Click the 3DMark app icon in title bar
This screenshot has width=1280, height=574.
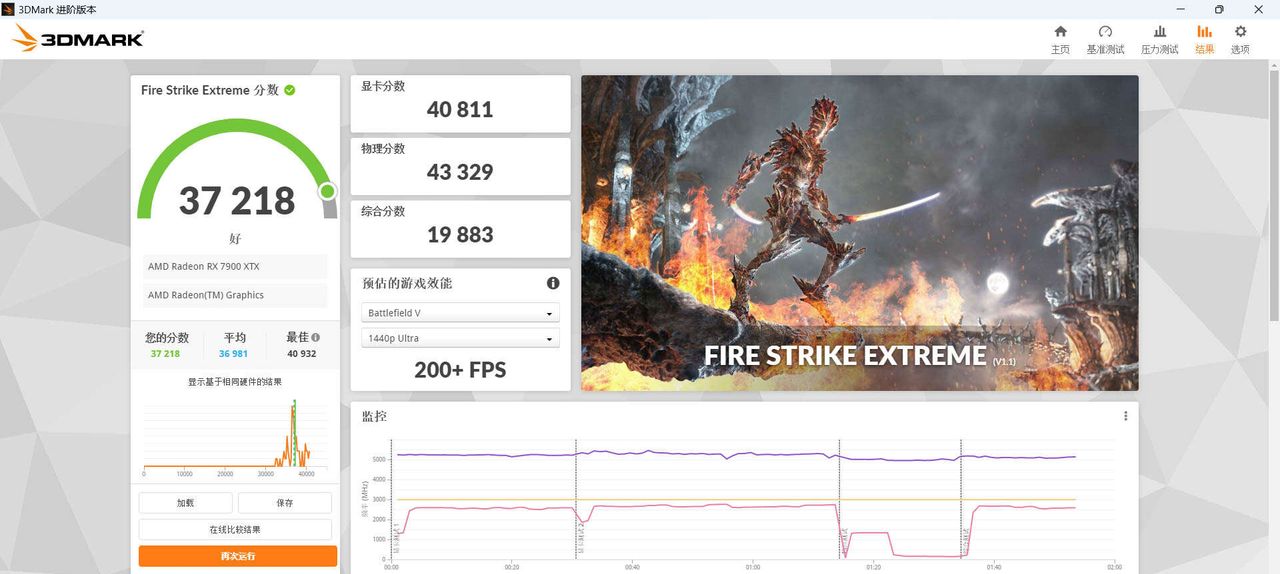coord(9,9)
